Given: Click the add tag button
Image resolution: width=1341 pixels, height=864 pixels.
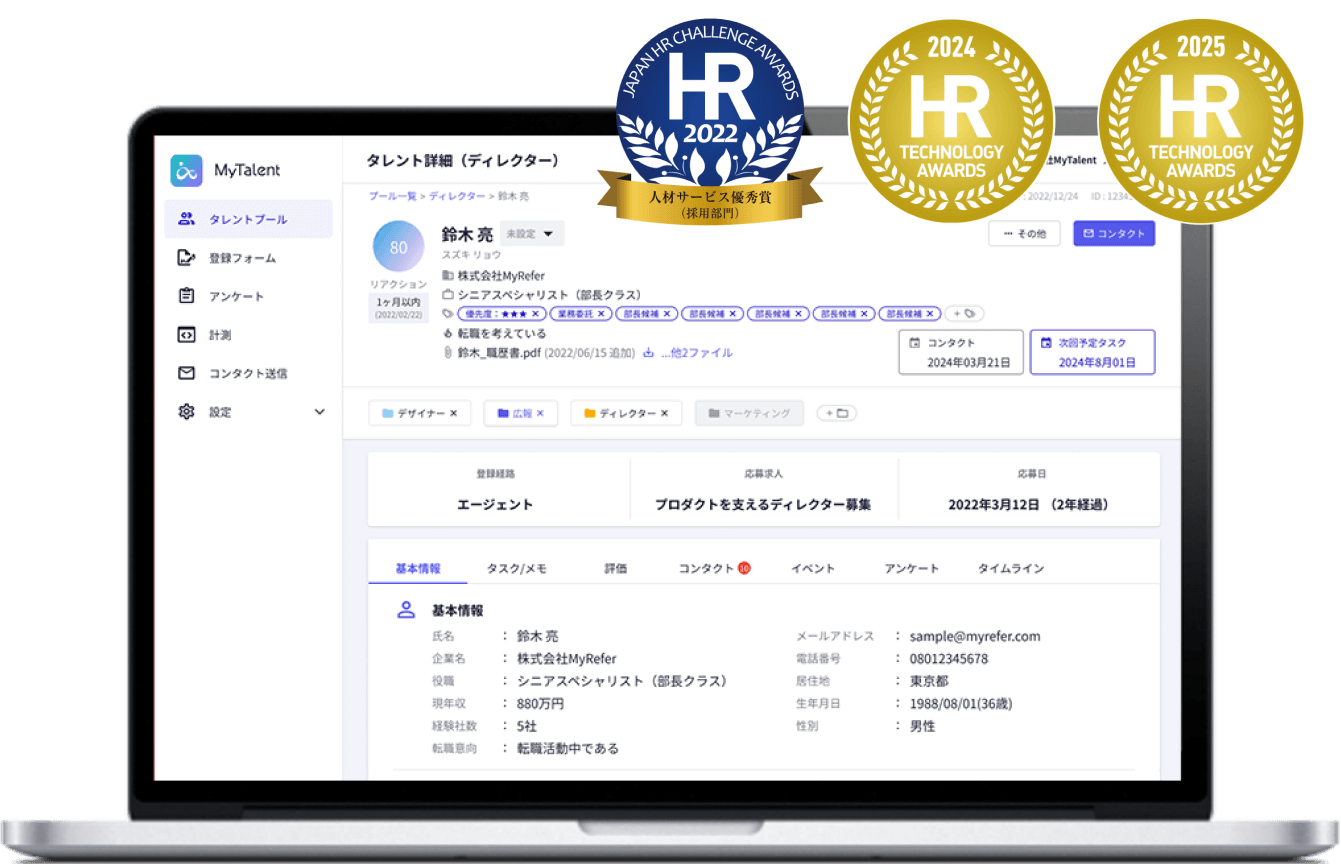Looking at the screenshot, I should point(962,313).
